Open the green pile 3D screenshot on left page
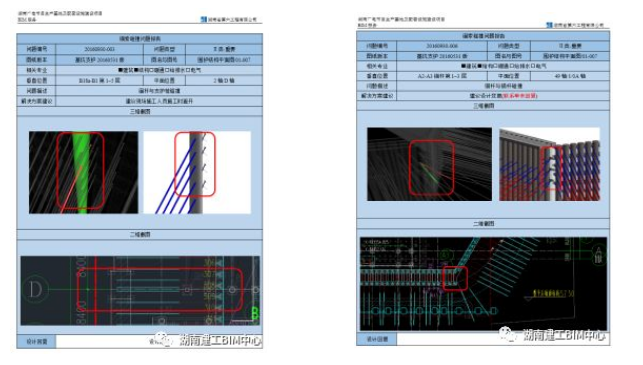This screenshot has height=365, width=643. tap(83, 172)
